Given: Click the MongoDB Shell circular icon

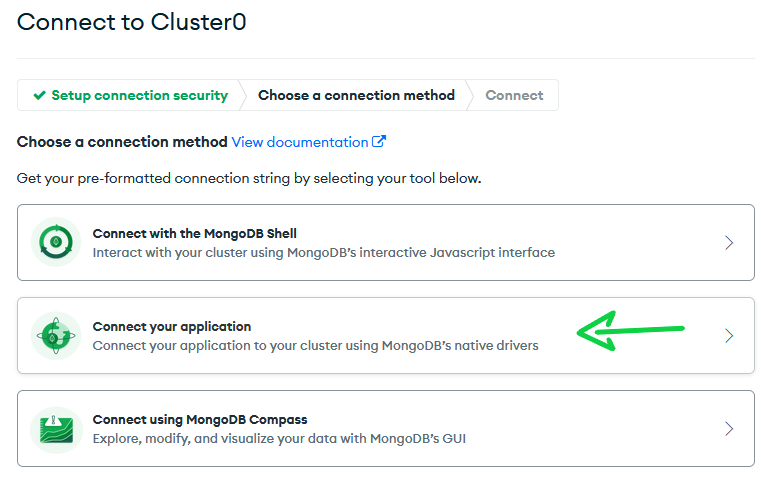Looking at the screenshot, I should pyautogui.click(x=56, y=242).
